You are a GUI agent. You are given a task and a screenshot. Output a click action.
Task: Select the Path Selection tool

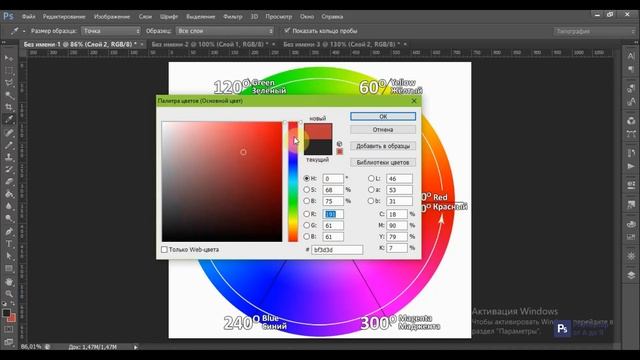click(x=9, y=256)
